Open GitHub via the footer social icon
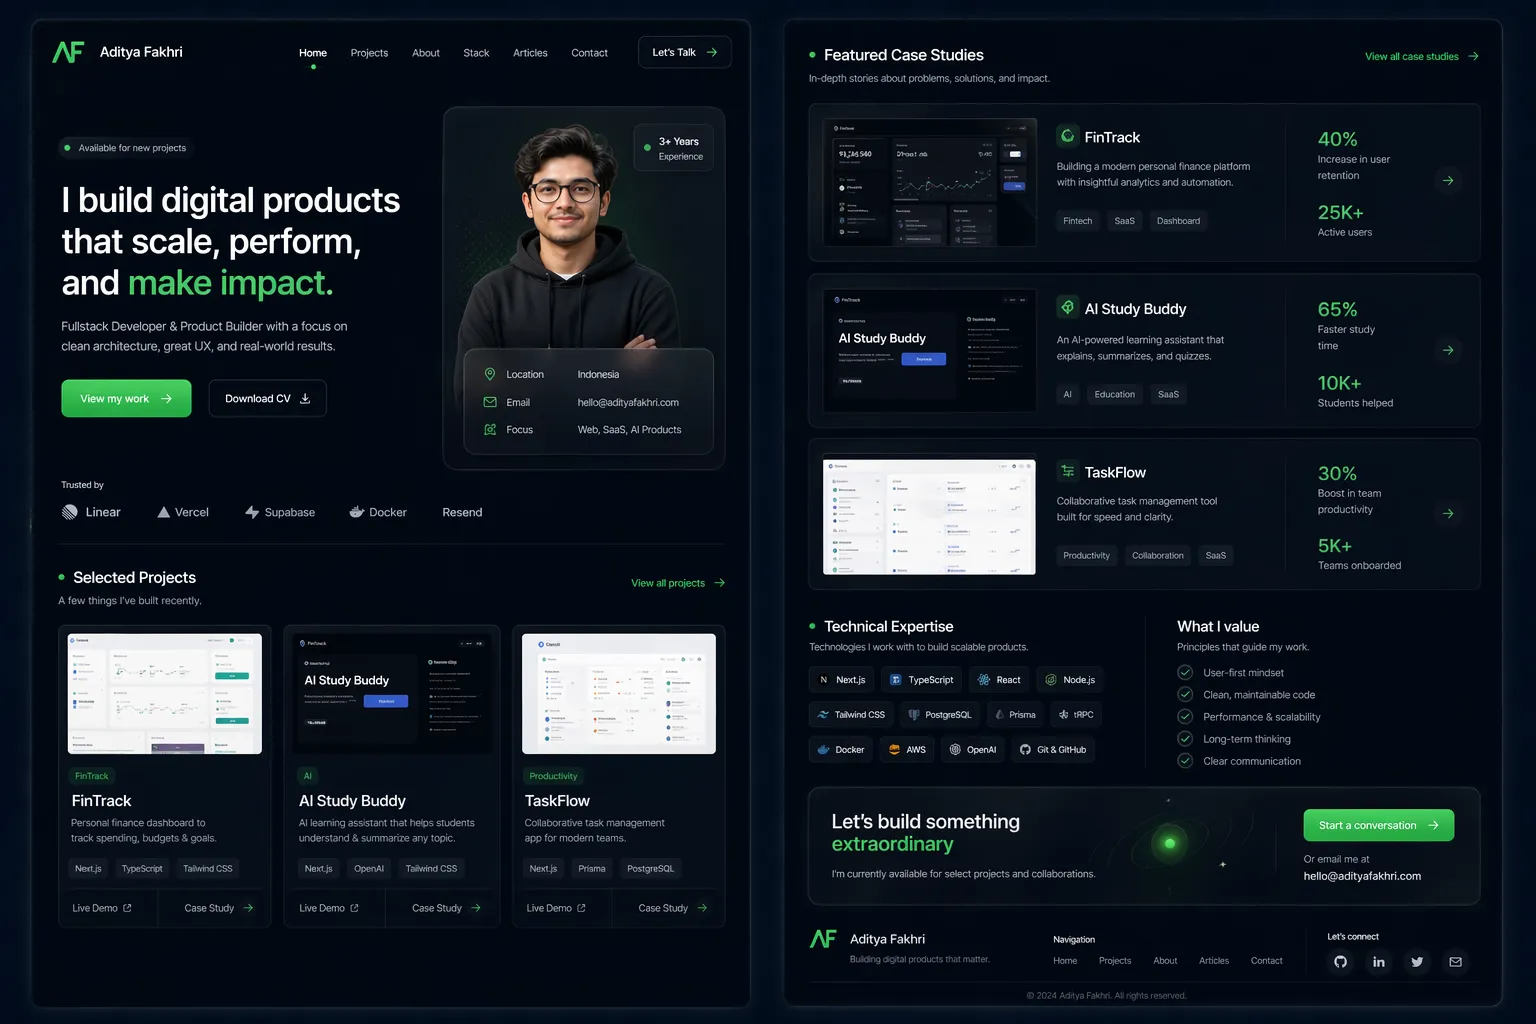The image size is (1536, 1024). point(1340,962)
